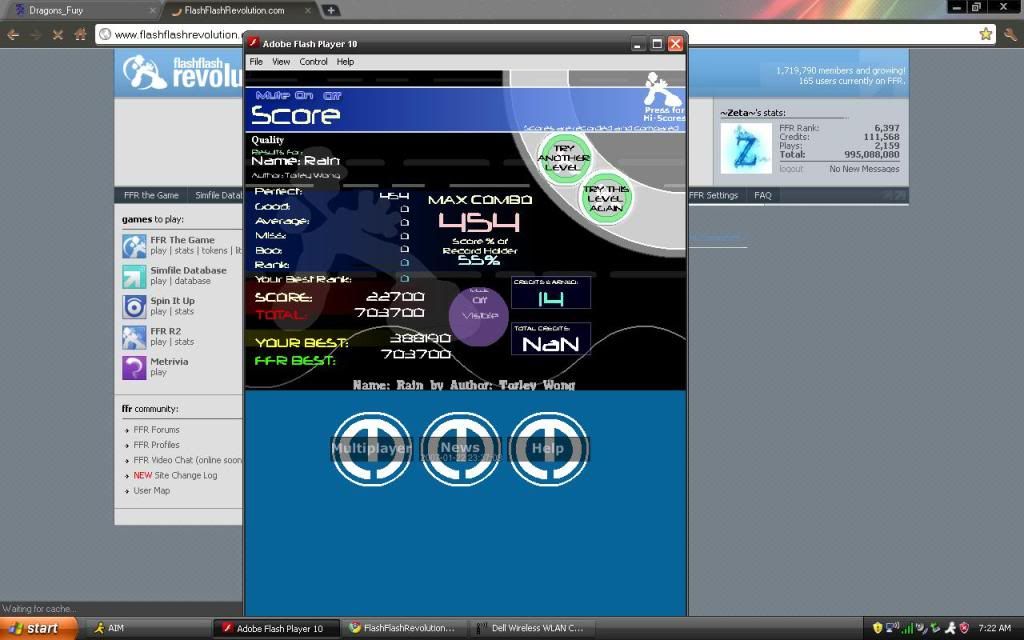Image resolution: width=1024 pixels, height=640 pixels.
Task: Open the browser wrench settings menu
Action: point(1009,34)
